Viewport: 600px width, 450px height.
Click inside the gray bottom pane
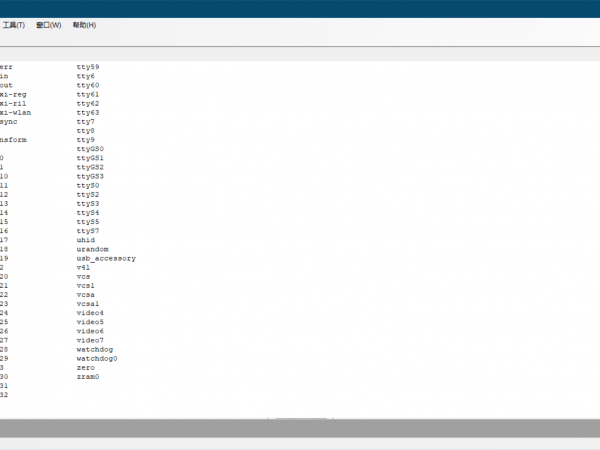[300, 429]
